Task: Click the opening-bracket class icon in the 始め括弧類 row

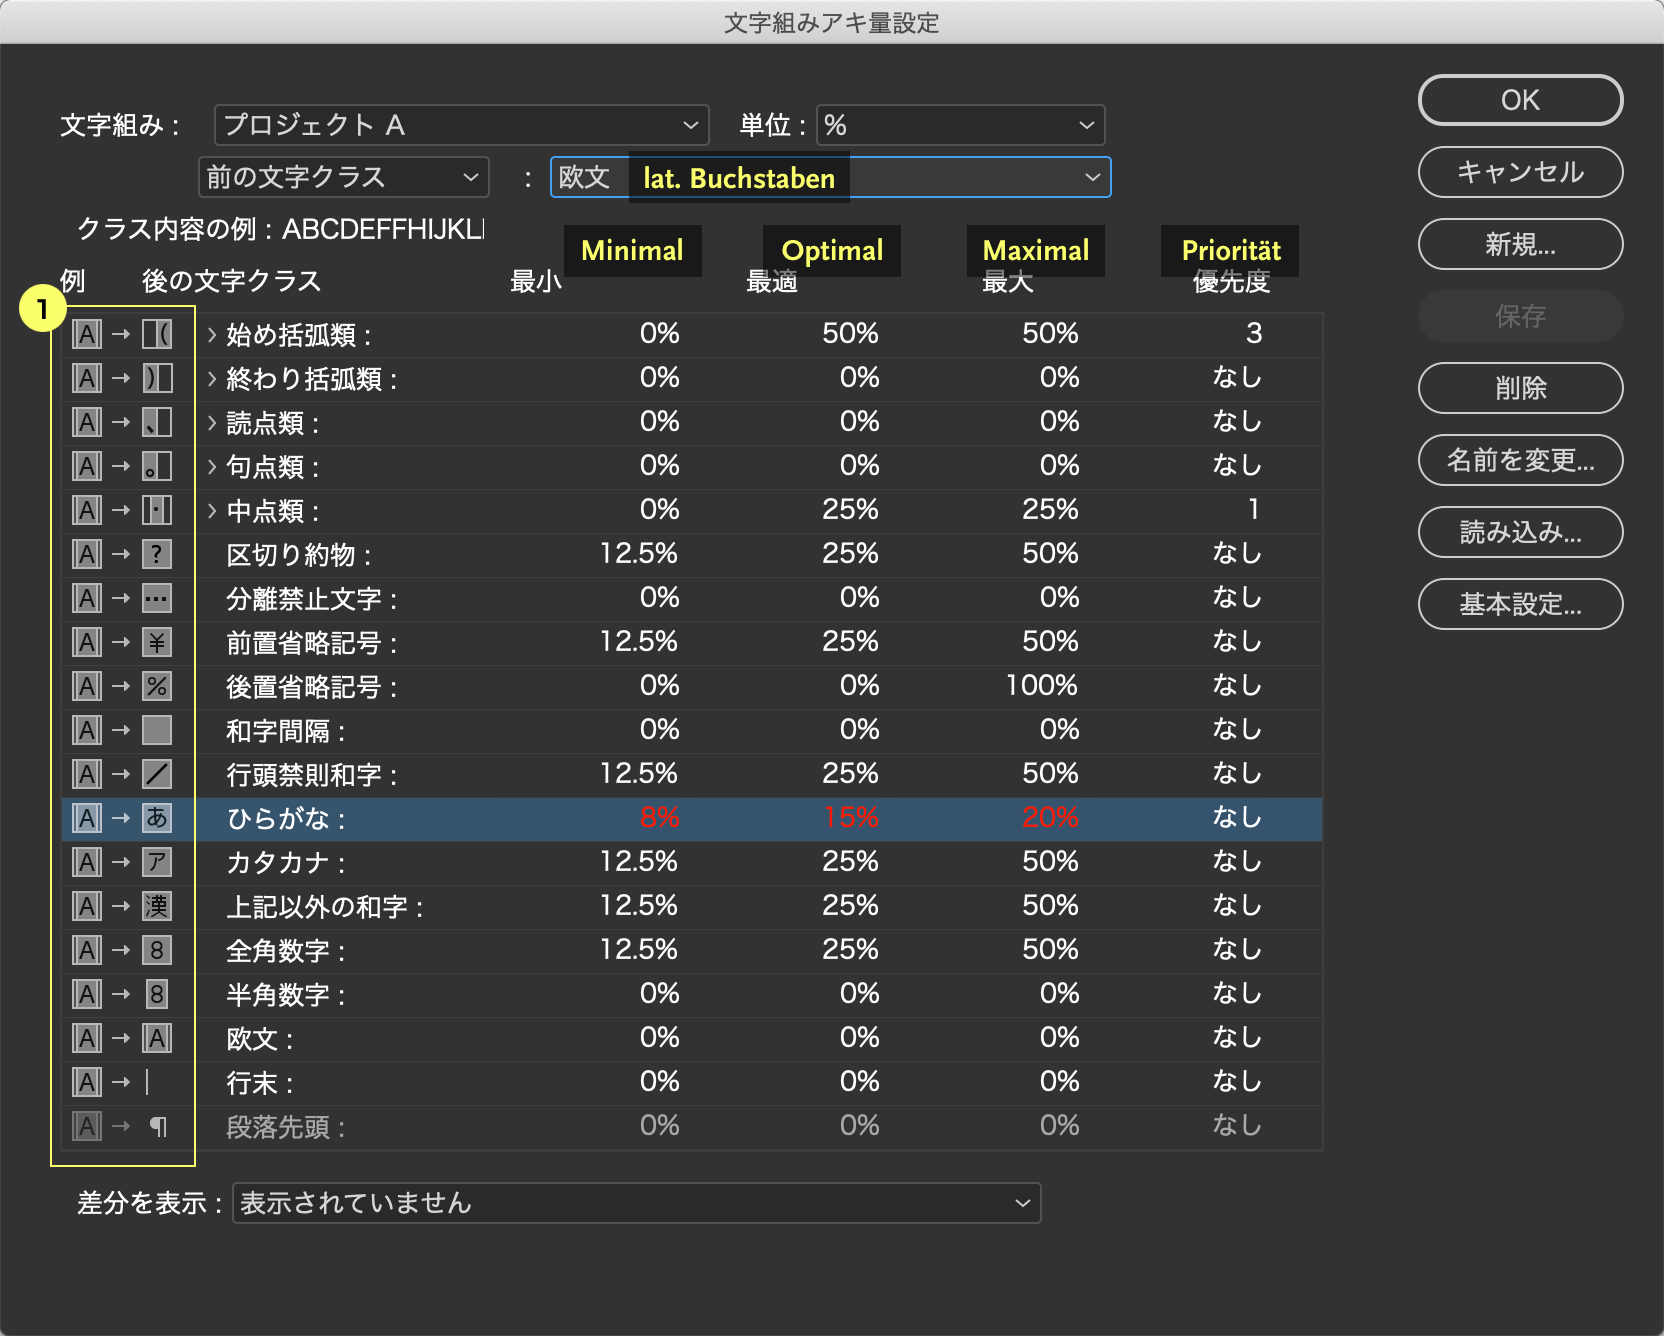Action: [x=157, y=334]
